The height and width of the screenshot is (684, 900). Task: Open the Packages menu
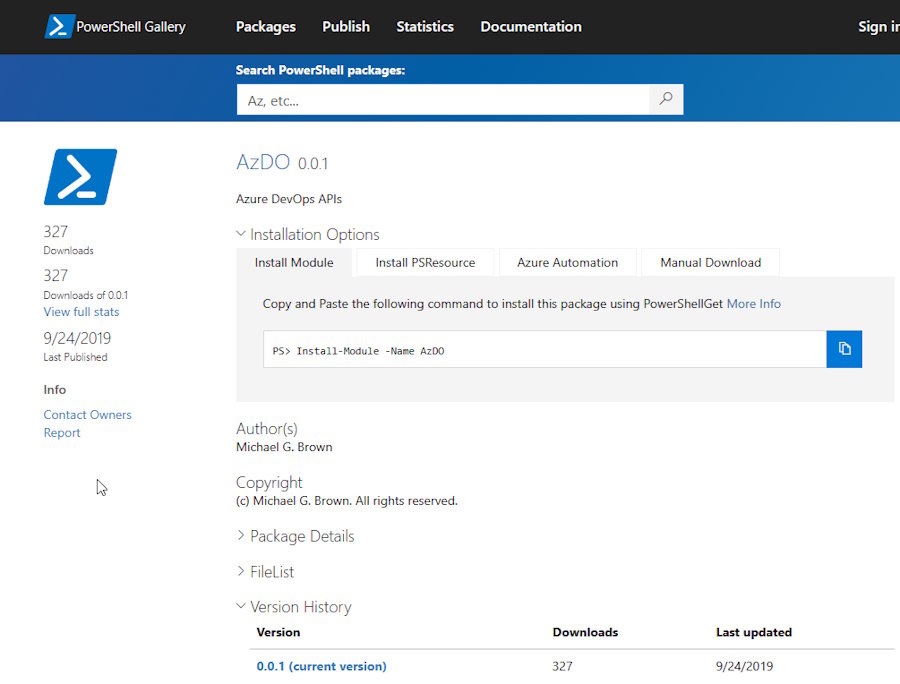tap(266, 26)
